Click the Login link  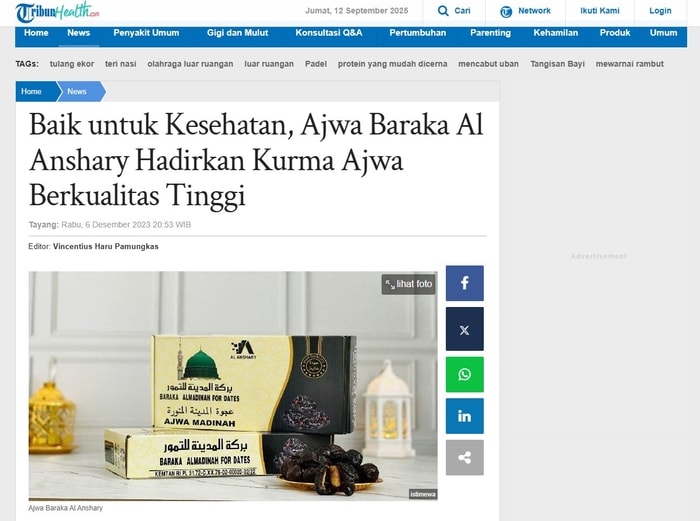(660, 11)
